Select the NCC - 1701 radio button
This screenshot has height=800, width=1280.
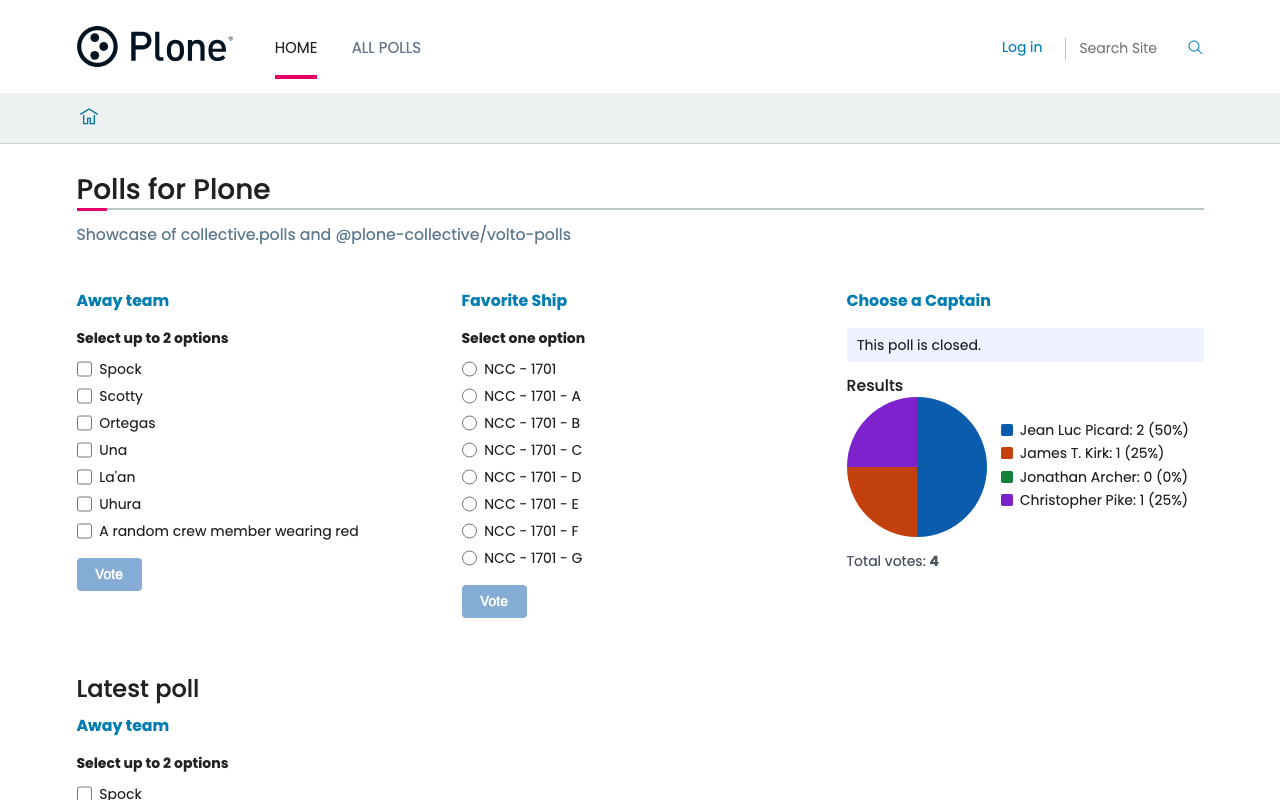pyautogui.click(x=470, y=369)
